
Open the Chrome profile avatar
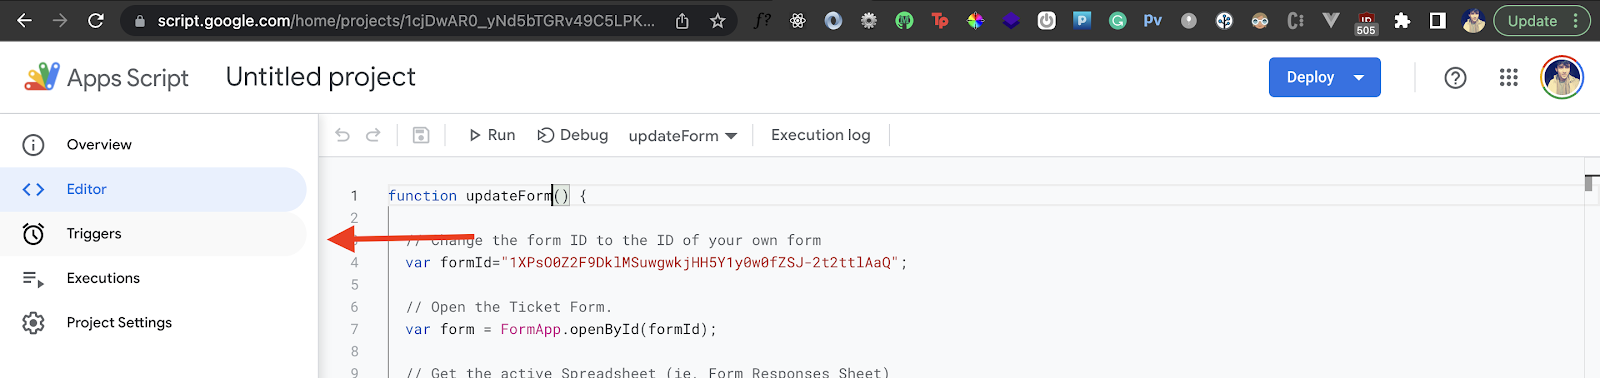click(1473, 20)
